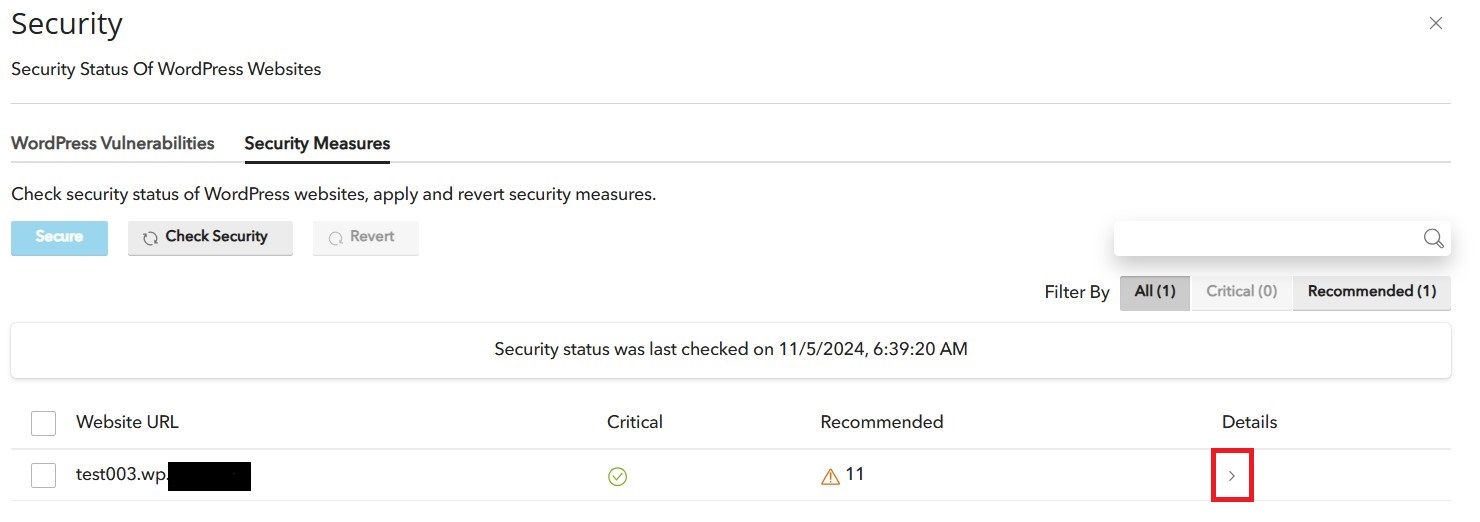This screenshot has width=1480, height=522.
Task: Click the green Critical status checkmark icon
Action: pos(618,477)
